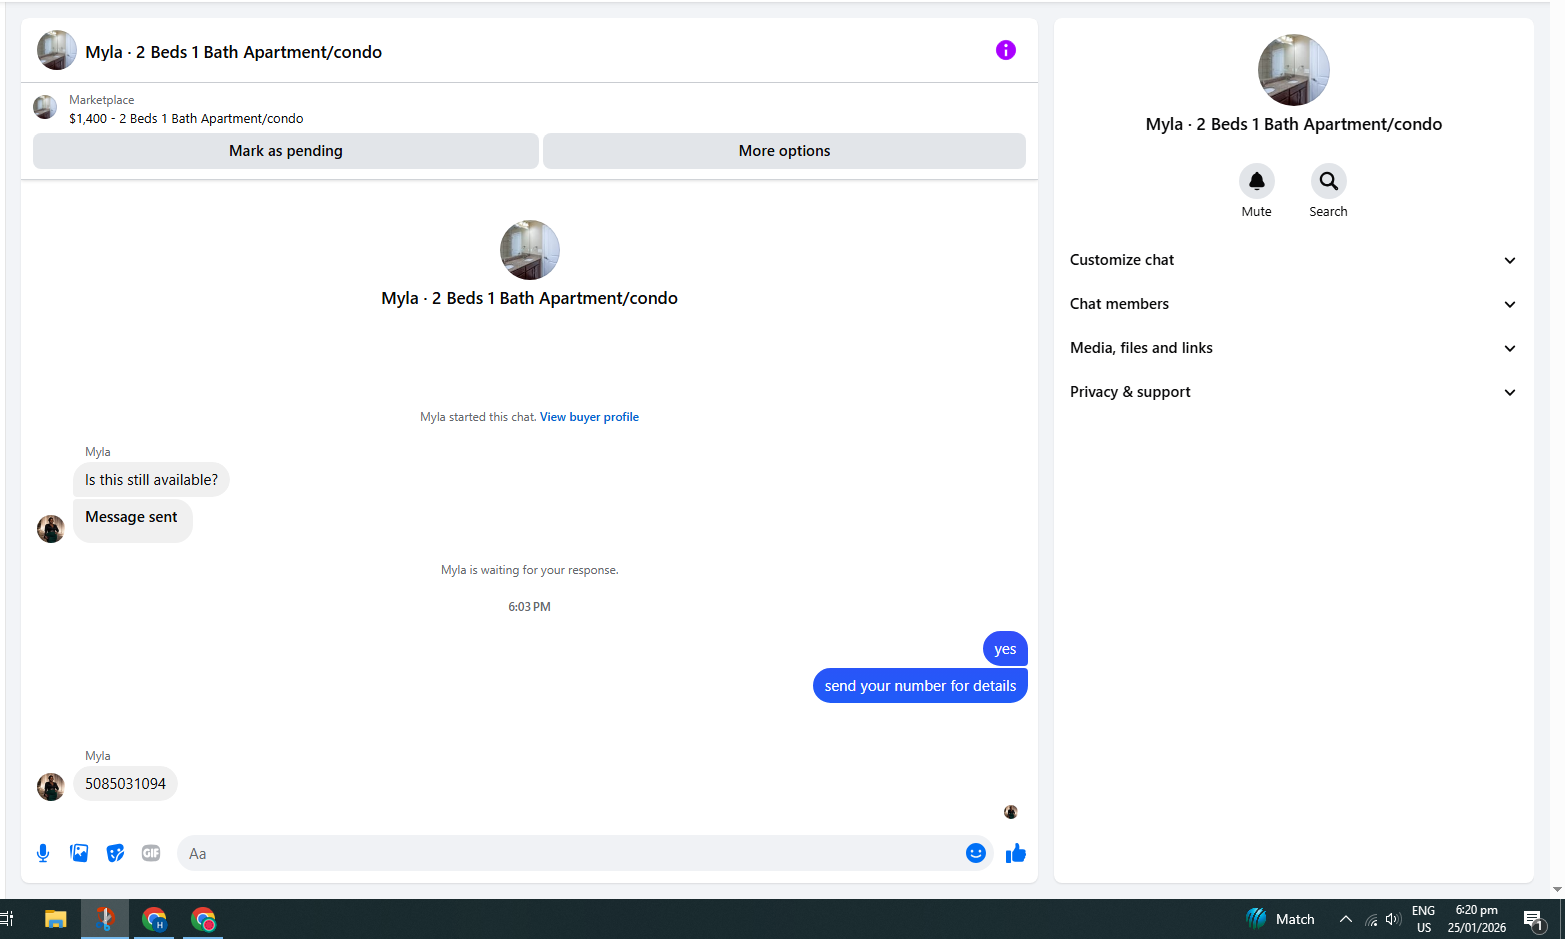This screenshot has height=939, width=1565.
Task: Search in conversation with the magnifier icon
Action: pyautogui.click(x=1328, y=181)
